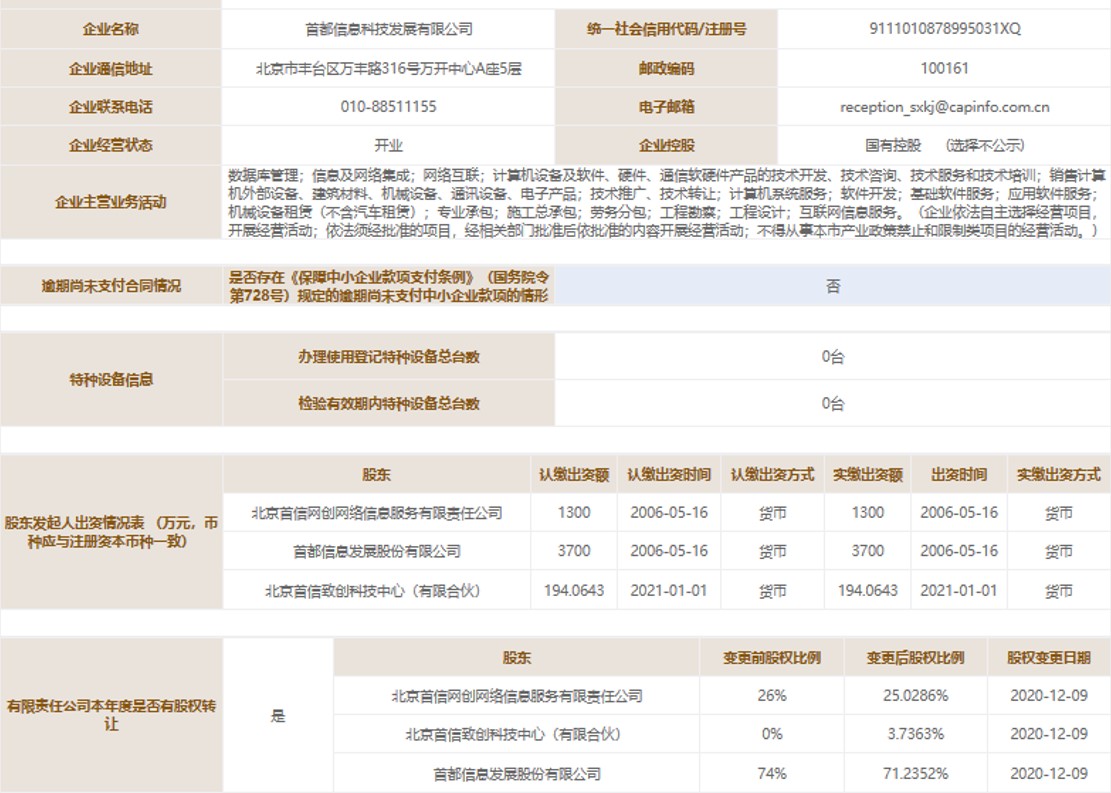This screenshot has width=1111, height=793.
Task: Click the 办理使用登记特种设备总台数 label
Action: click(x=388, y=356)
